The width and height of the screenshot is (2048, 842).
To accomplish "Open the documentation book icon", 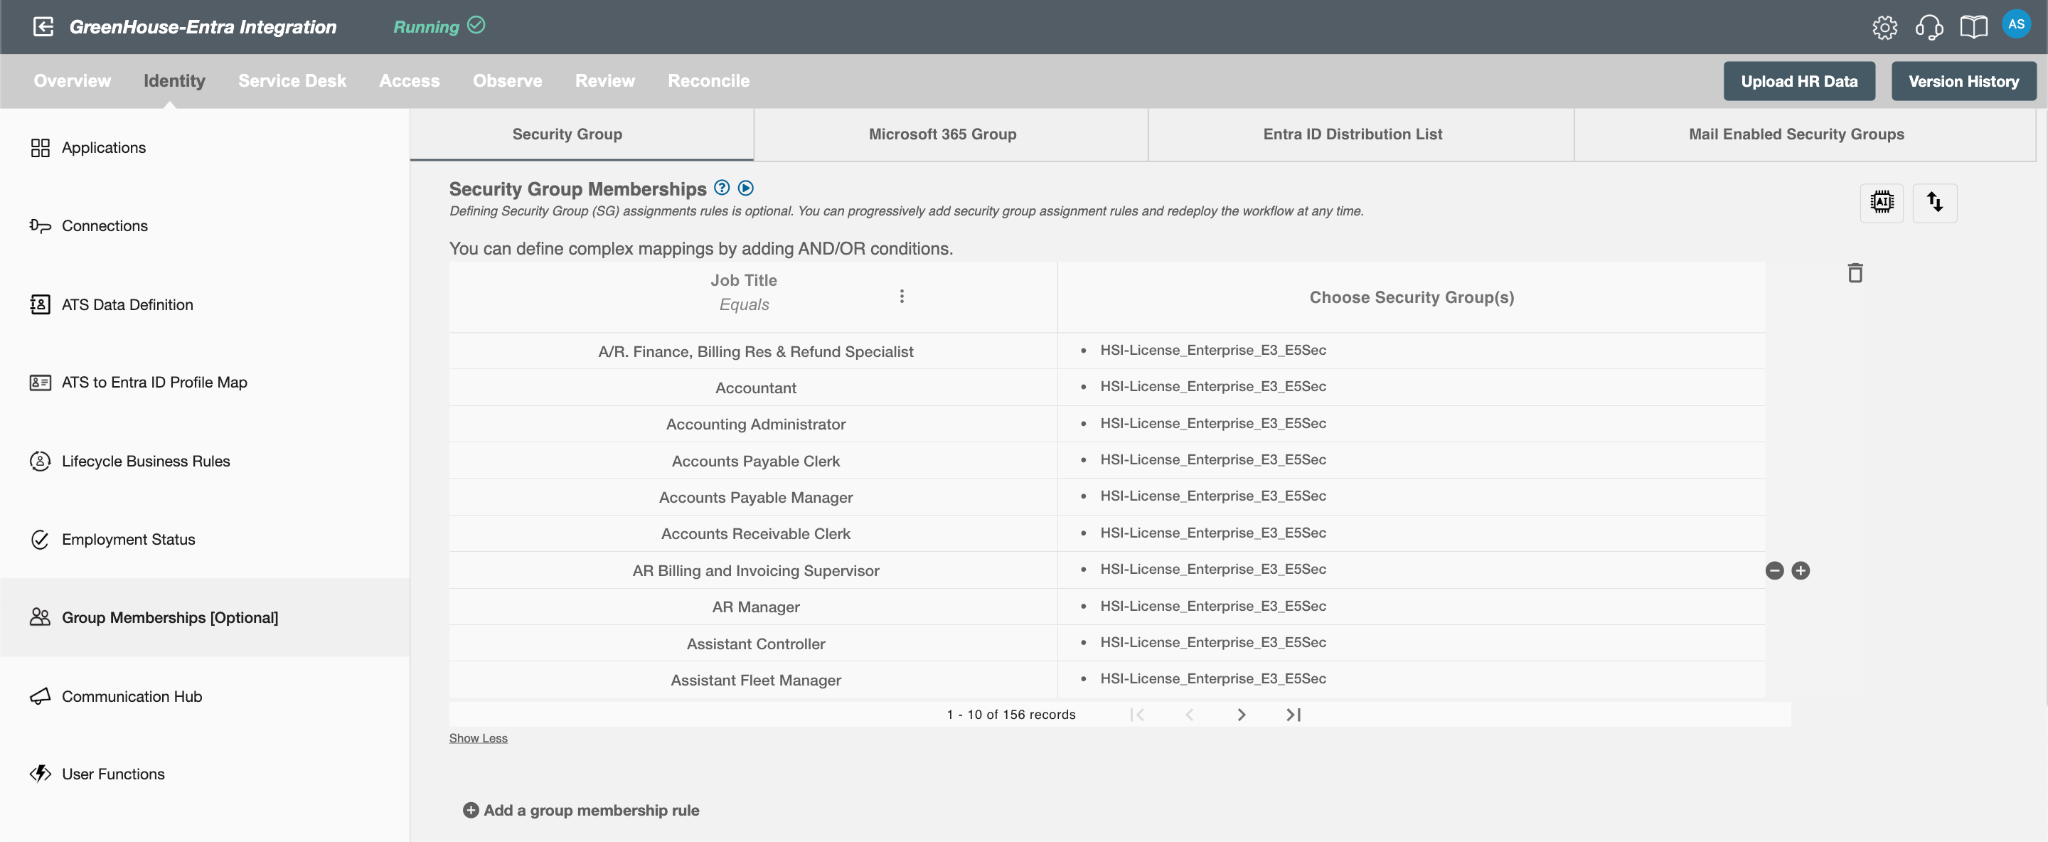I will pos(1973,27).
